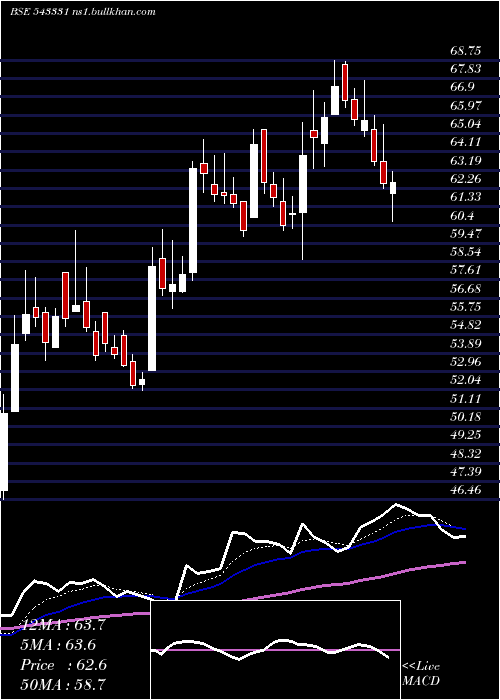Viewport: 500px width, 700px height.
Task: Click the 56.68 price axis label
Action: [x=466, y=288]
